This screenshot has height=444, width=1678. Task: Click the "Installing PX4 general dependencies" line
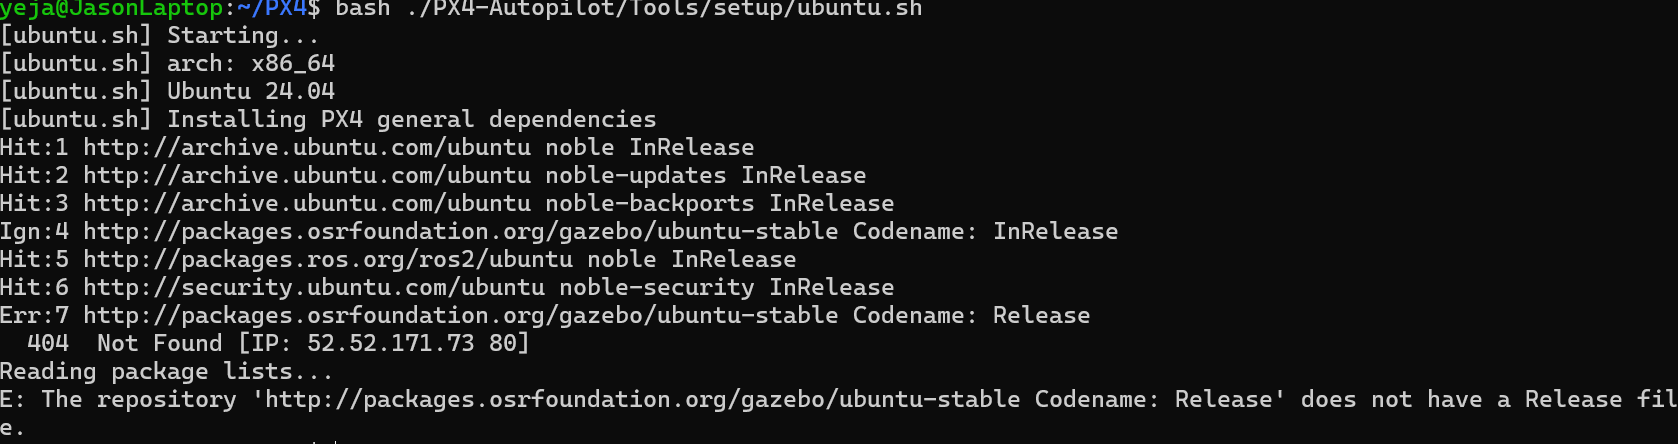pyautogui.click(x=411, y=120)
